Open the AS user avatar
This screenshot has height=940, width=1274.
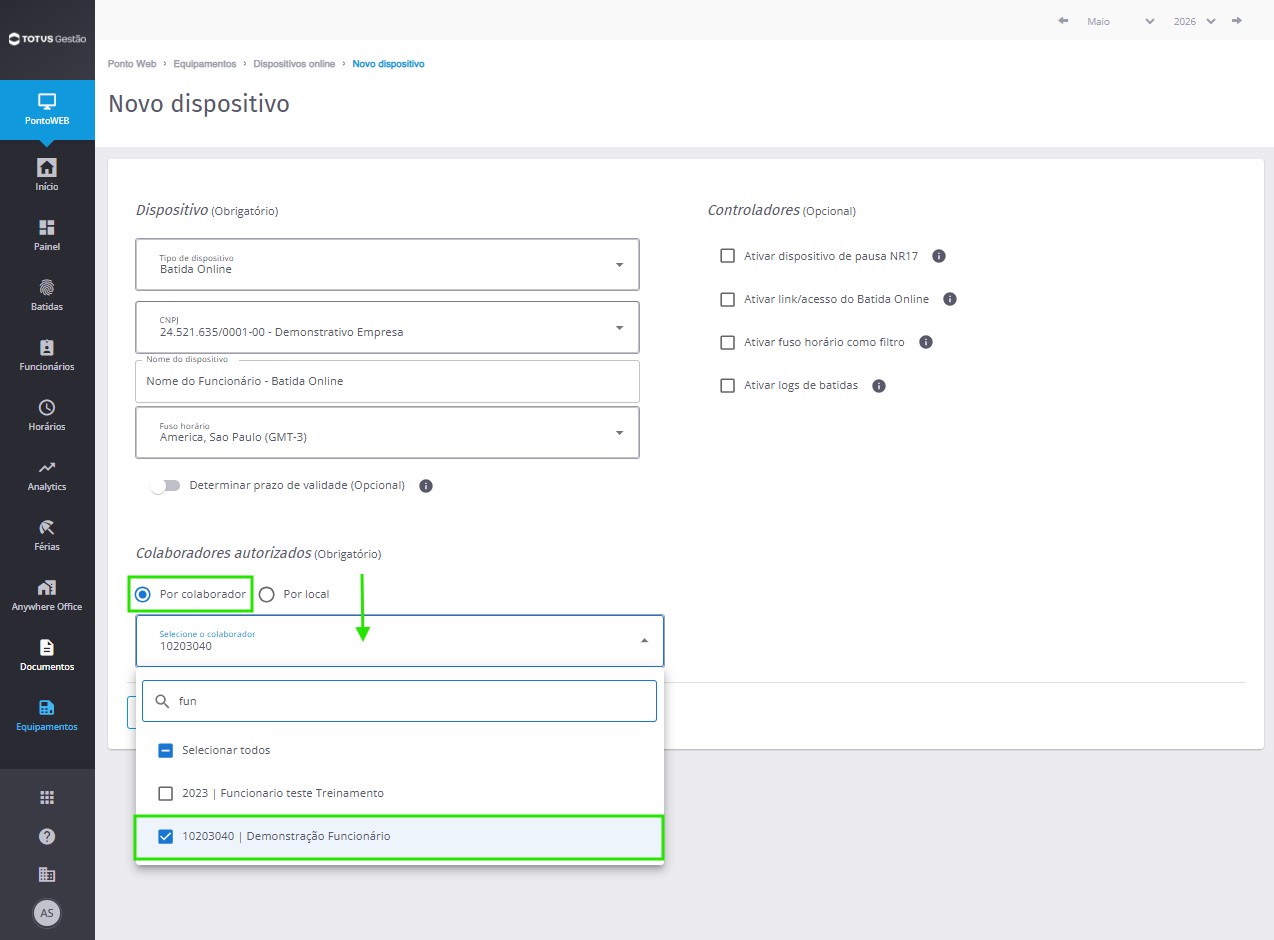[x=47, y=912]
